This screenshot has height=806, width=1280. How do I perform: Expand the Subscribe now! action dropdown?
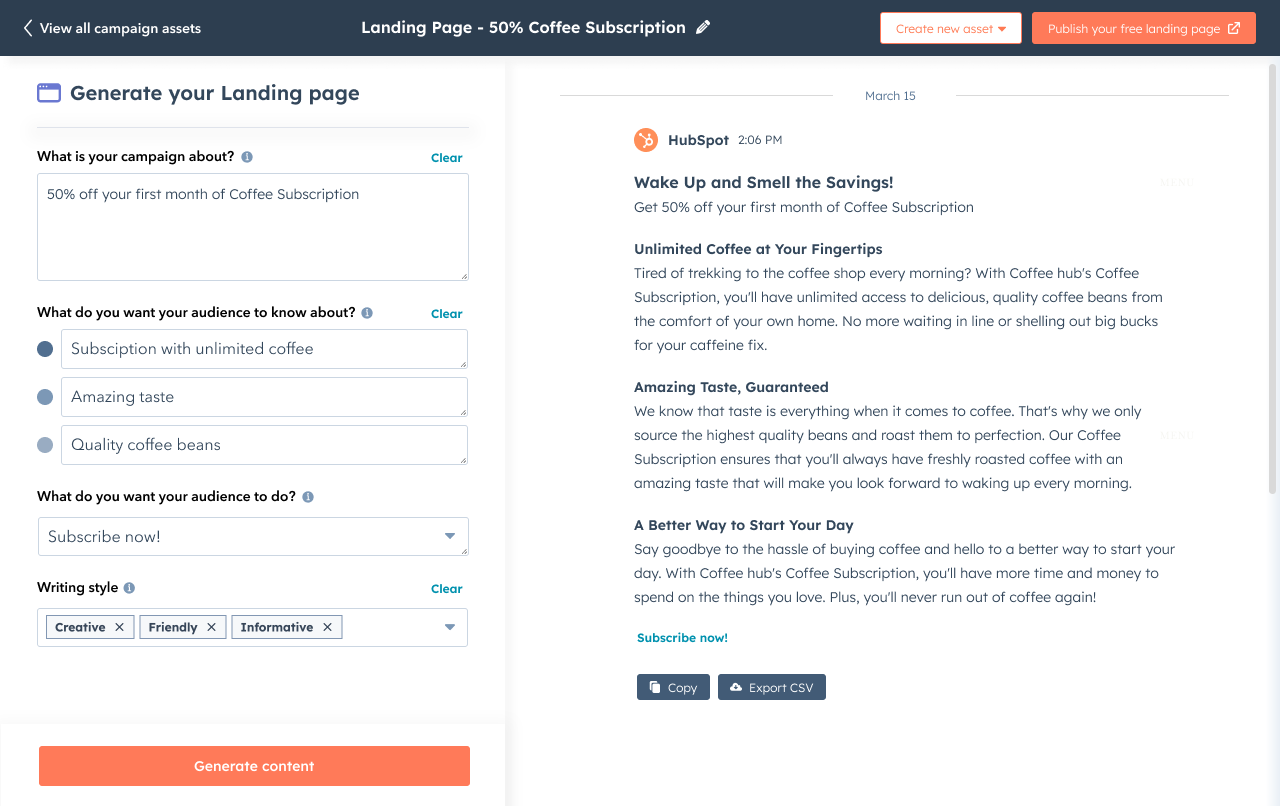(x=450, y=537)
